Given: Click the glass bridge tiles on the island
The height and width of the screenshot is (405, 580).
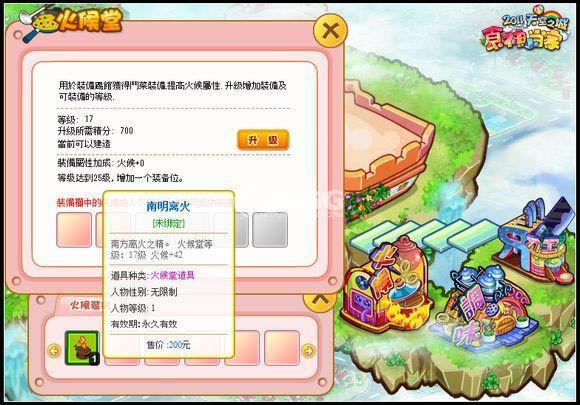Looking at the screenshot, I should [424, 236].
